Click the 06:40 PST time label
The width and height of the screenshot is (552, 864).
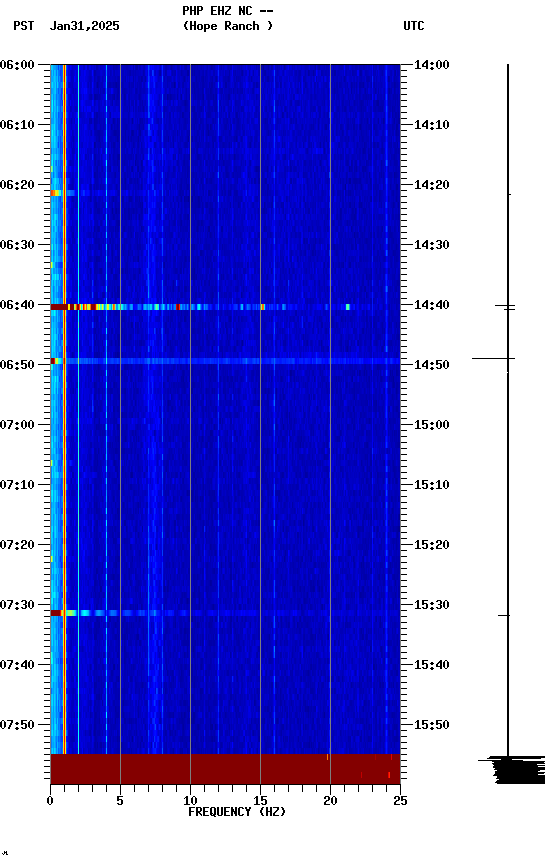point(17,305)
